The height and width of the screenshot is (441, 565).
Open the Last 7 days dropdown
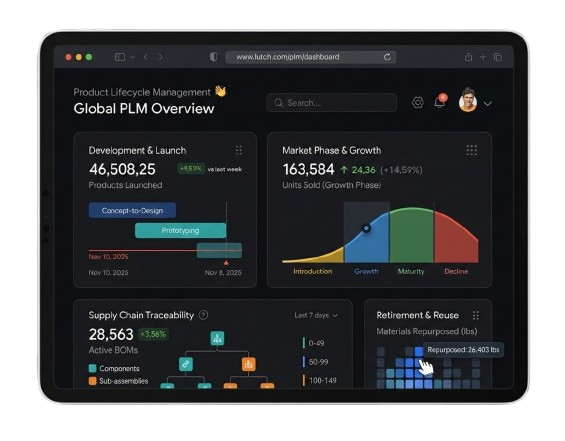pos(316,315)
